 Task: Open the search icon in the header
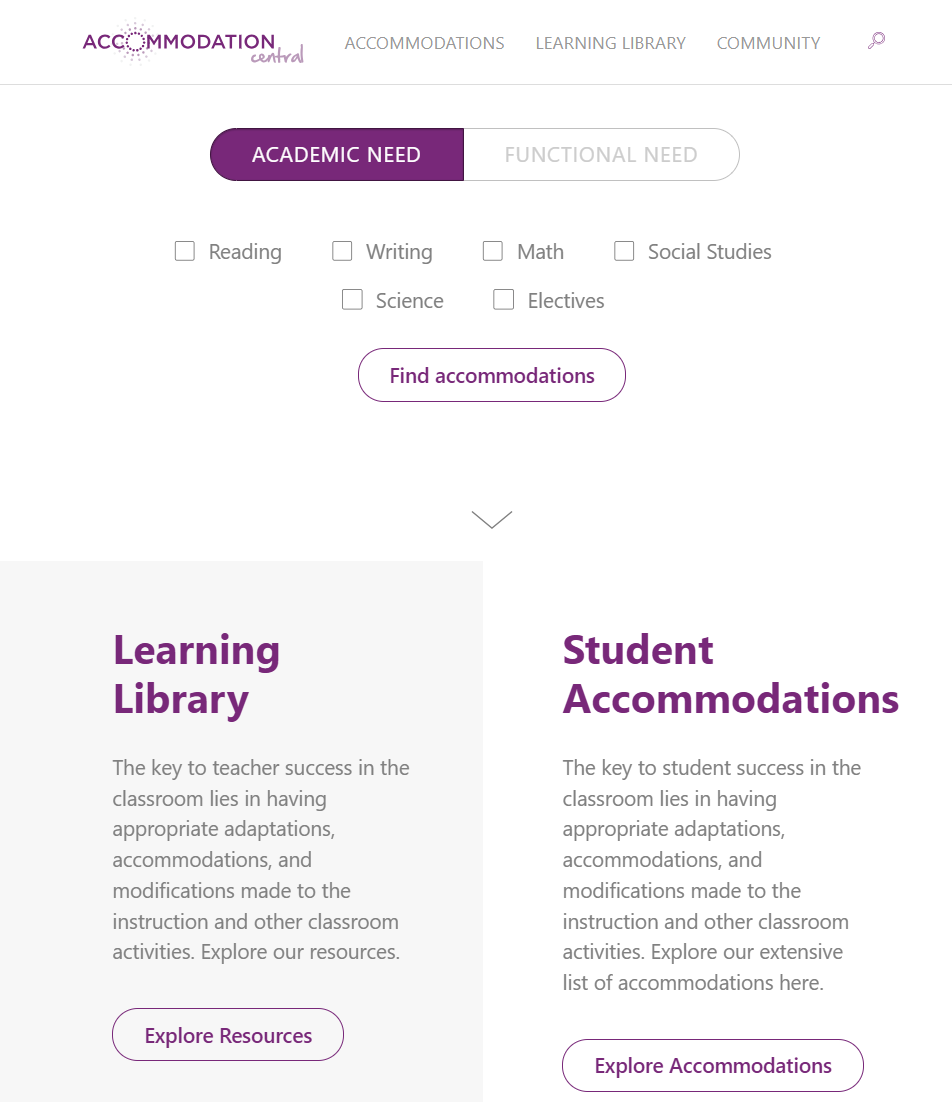tap(875, 40)
